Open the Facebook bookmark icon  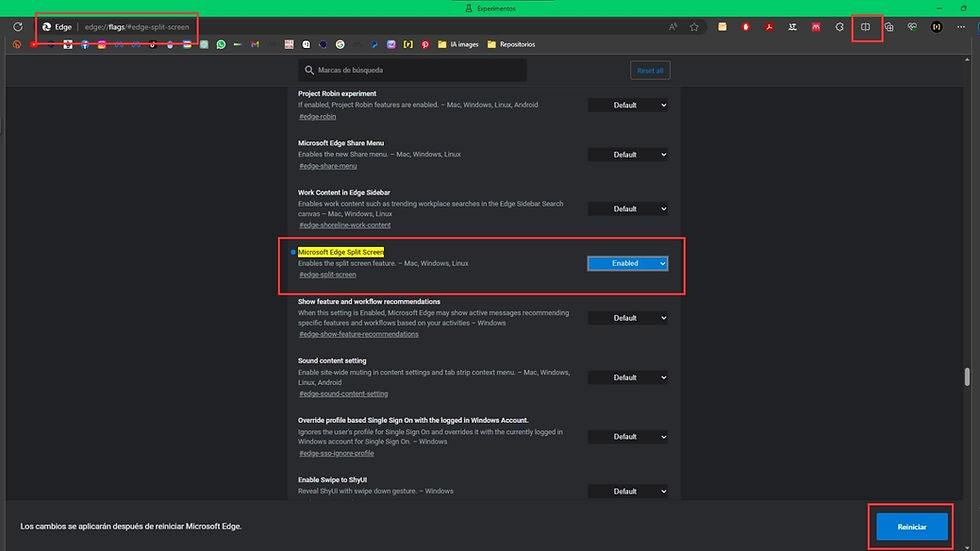click(x=85, y=44)
